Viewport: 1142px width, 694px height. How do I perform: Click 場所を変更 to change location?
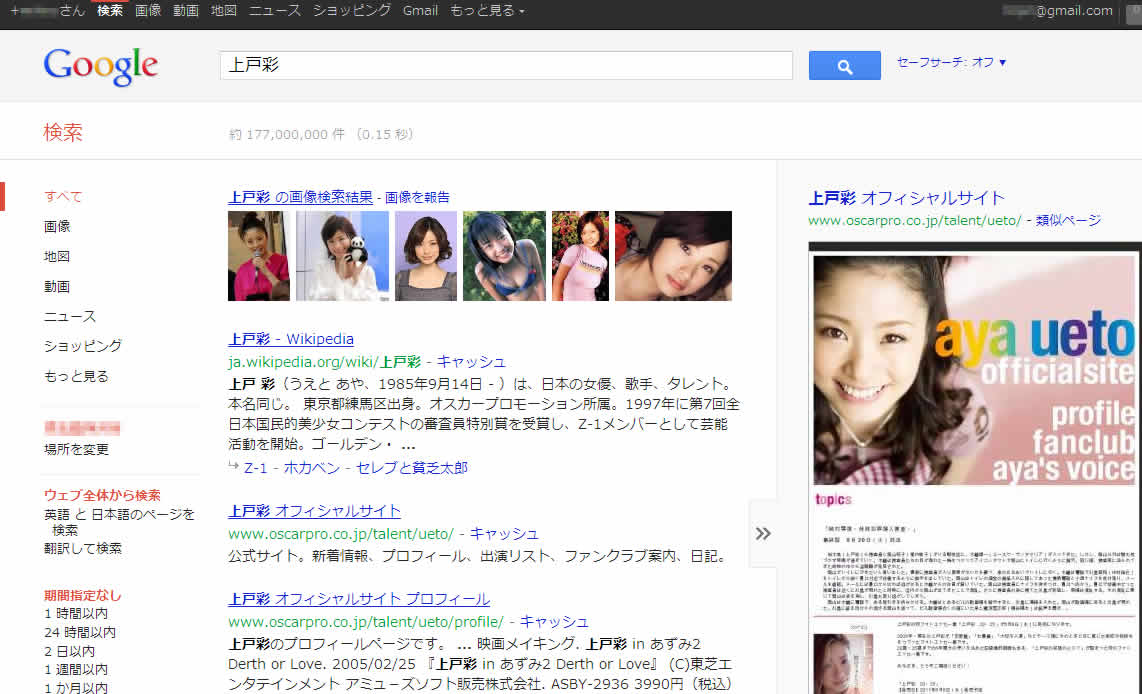76,449
